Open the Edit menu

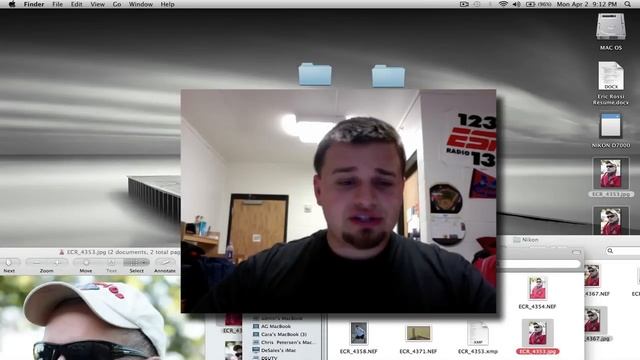pyautogui.click(x=76, y=4)
